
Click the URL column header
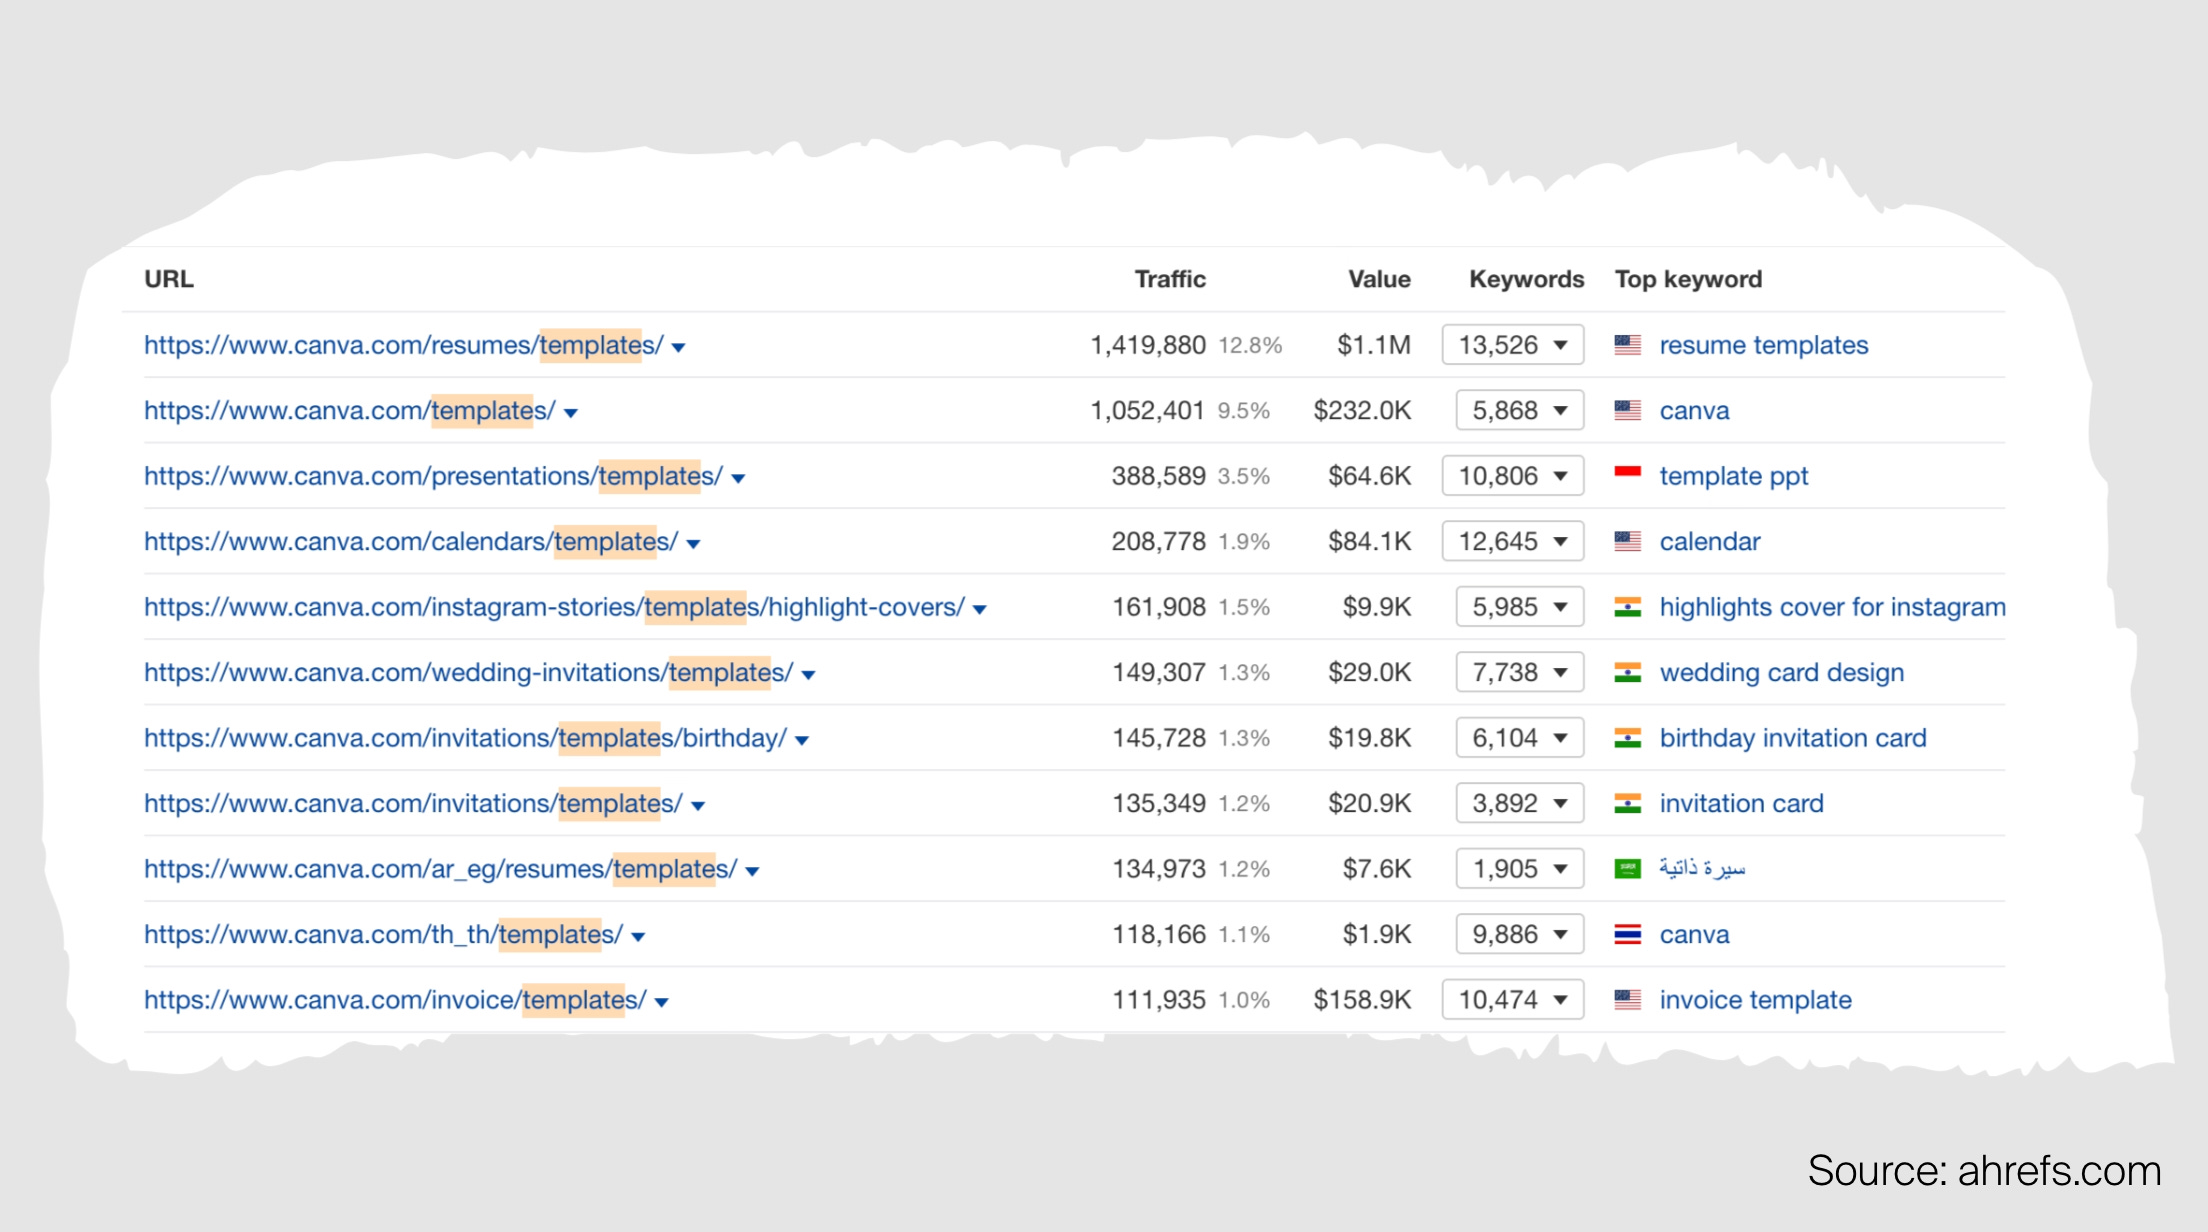(x=169, y=279)
